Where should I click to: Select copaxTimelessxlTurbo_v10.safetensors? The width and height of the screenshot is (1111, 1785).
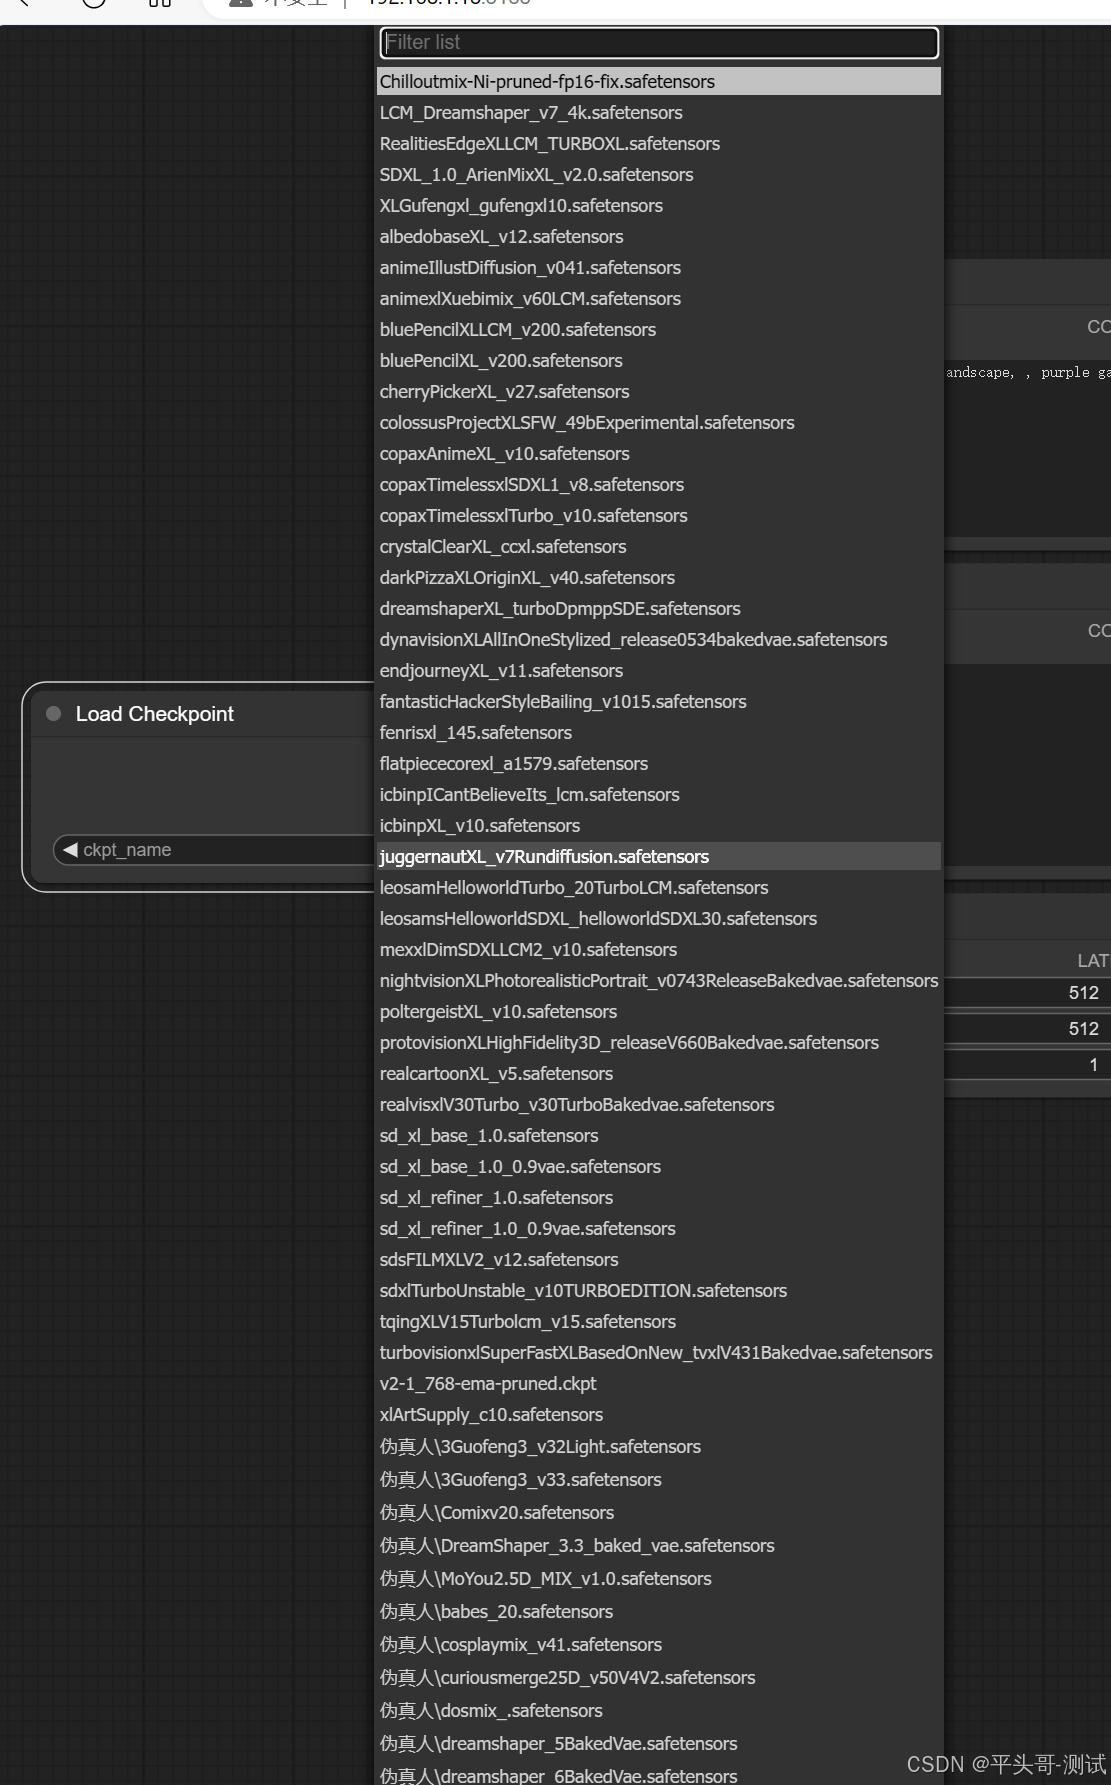click(x=659, y=516)
